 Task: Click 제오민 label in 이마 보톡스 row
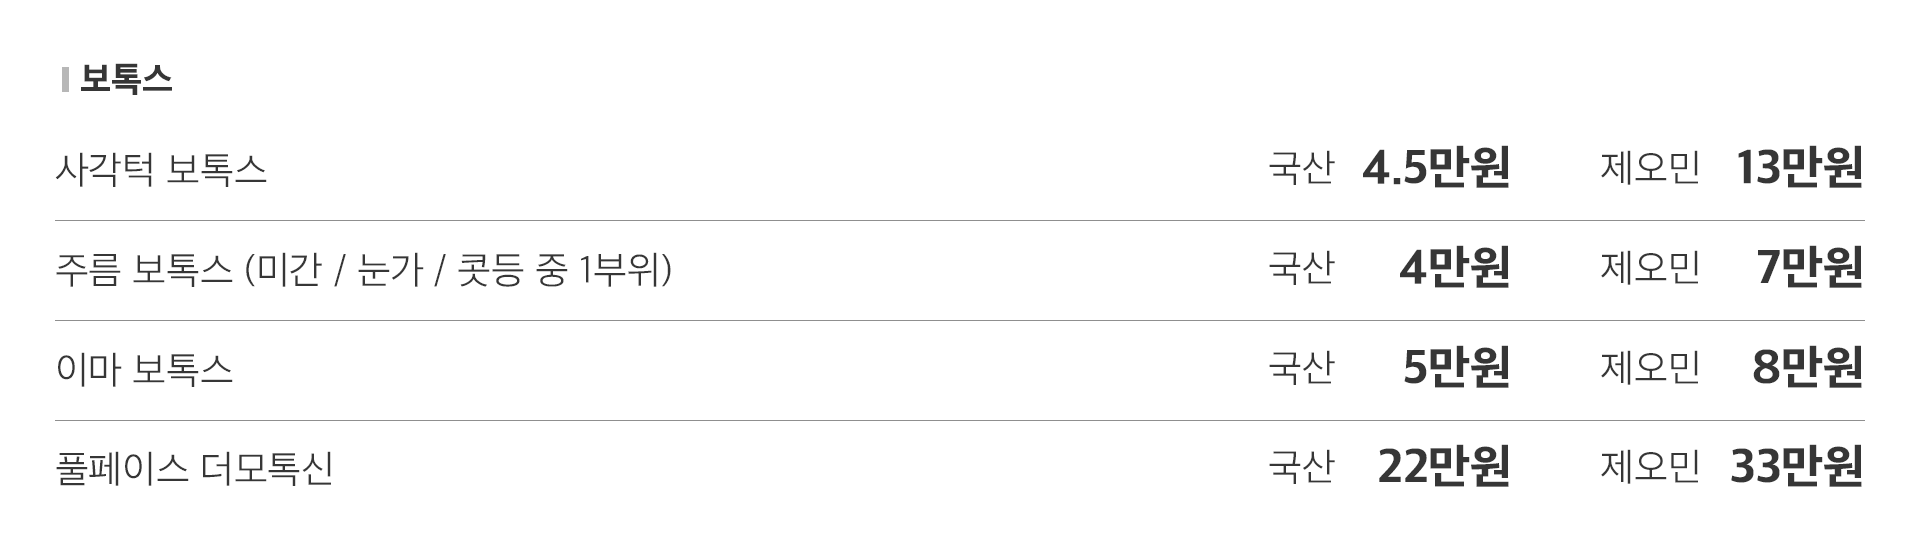(1650, 368)
